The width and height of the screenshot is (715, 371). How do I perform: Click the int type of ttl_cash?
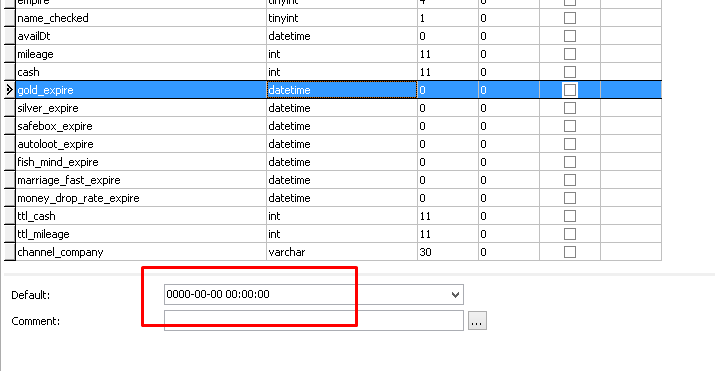coord(274,216)
